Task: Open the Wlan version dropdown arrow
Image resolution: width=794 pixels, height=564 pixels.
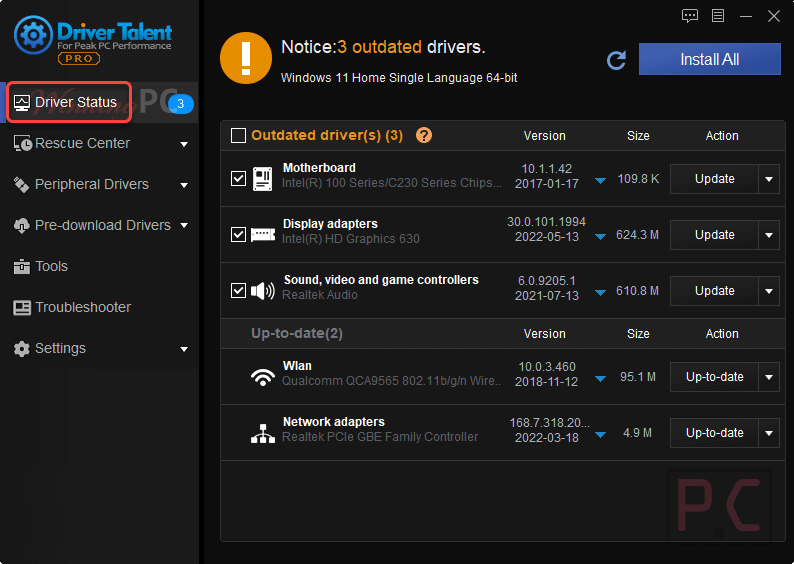Action: [x=601, y=379]
